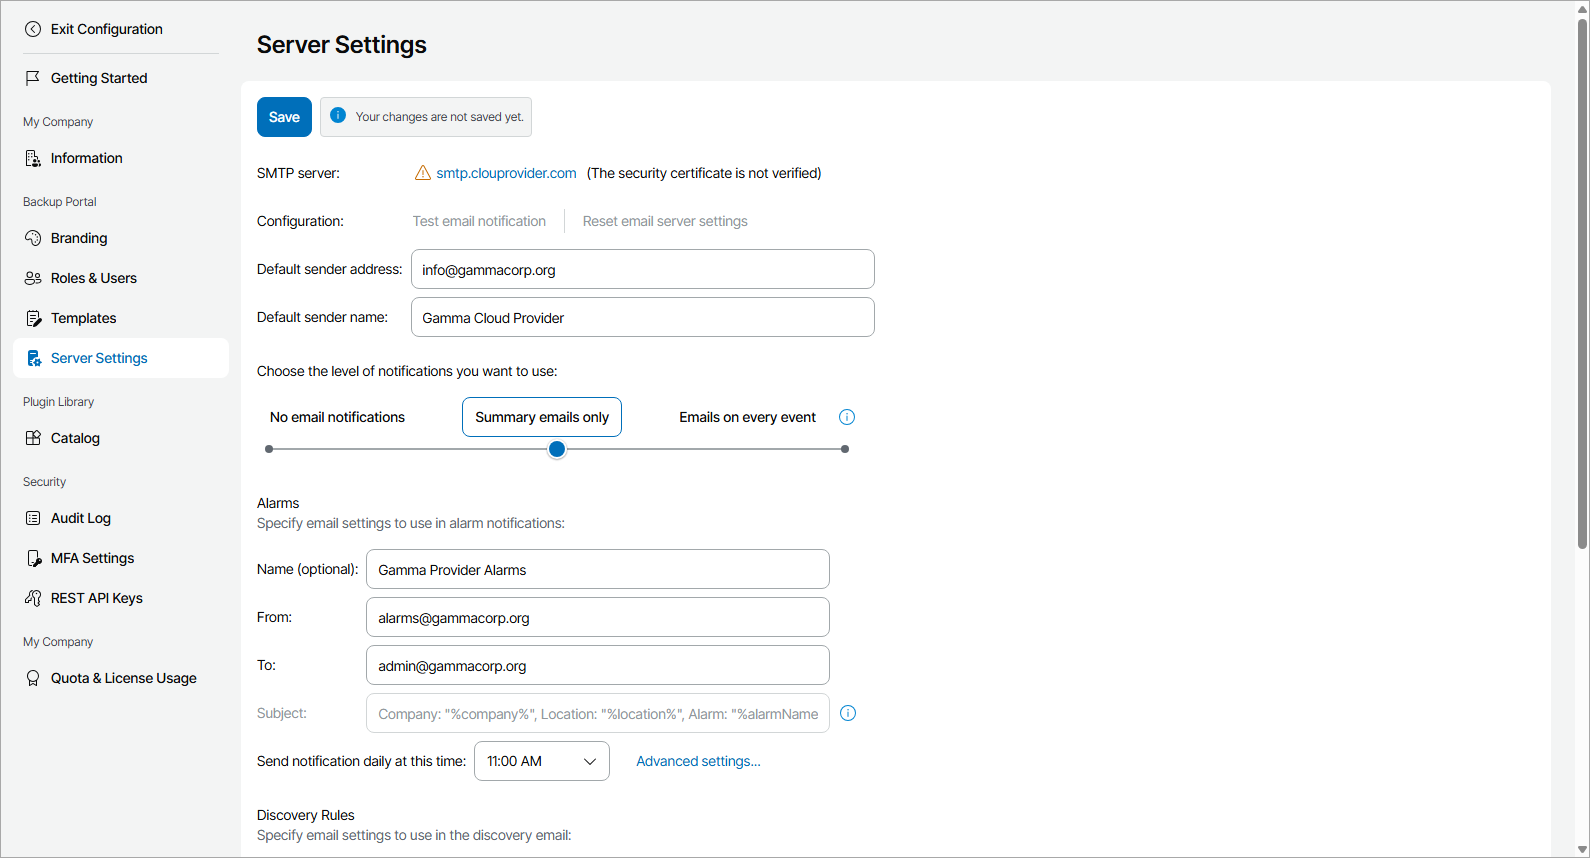Click the Audit Log list icon

pyautogui.click(x=33, y=518)
